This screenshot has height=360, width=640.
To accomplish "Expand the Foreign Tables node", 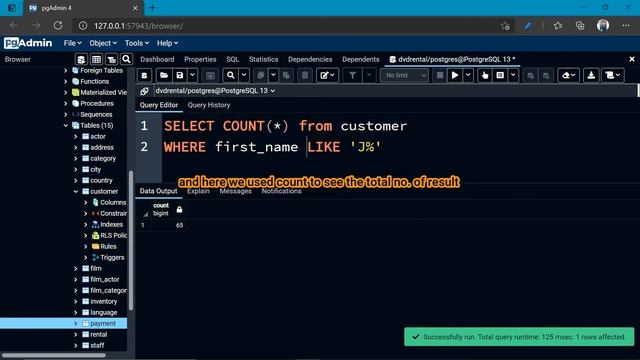I will coord(66,70).
